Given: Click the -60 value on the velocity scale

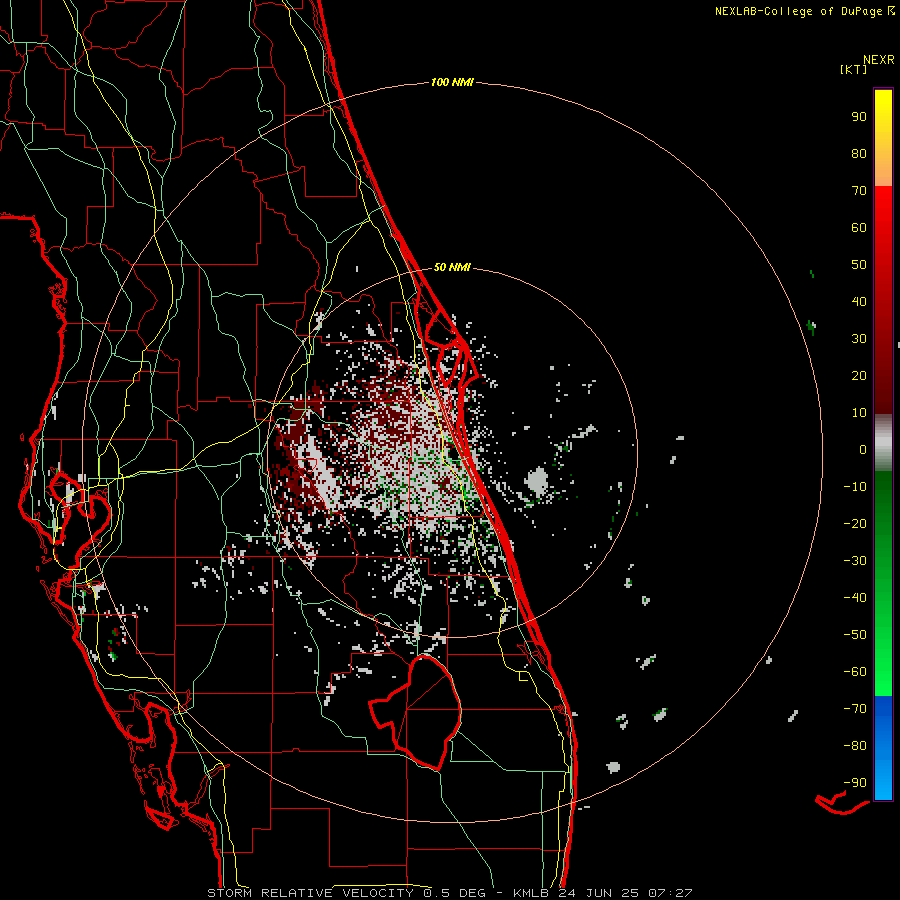Looking at the screenshot, I should click(x=855, y=672).
